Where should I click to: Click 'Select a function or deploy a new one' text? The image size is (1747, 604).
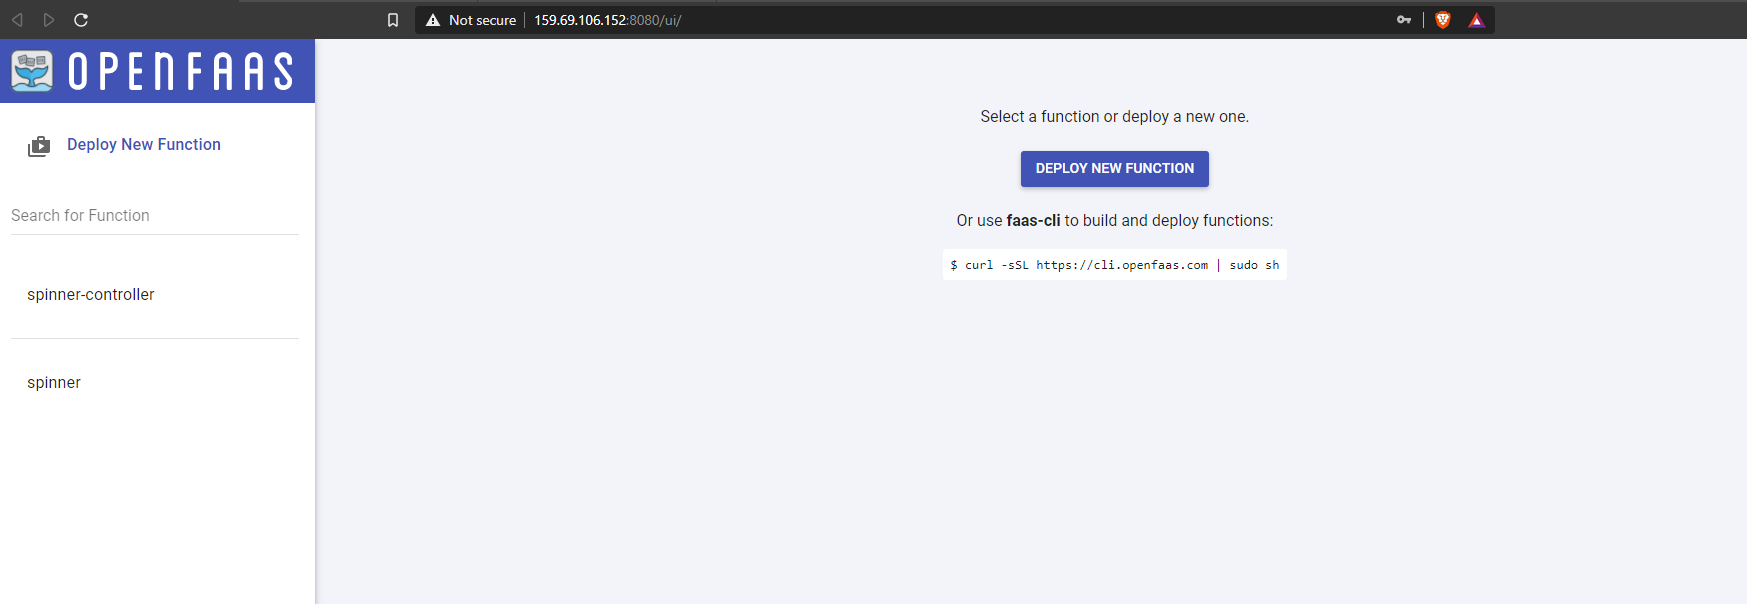click(x=1115, y=117)
